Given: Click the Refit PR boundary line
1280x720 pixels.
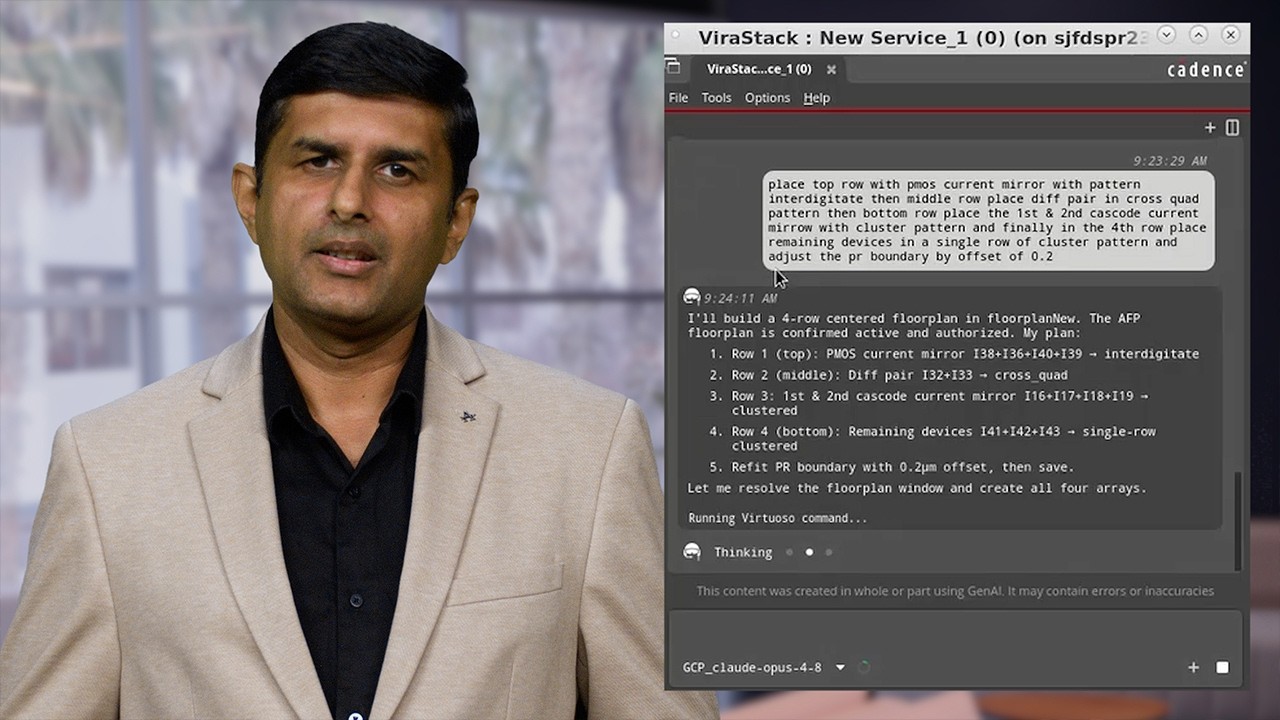Looking at the screenshot, I should pyautogui.click(x=891, y=467).
